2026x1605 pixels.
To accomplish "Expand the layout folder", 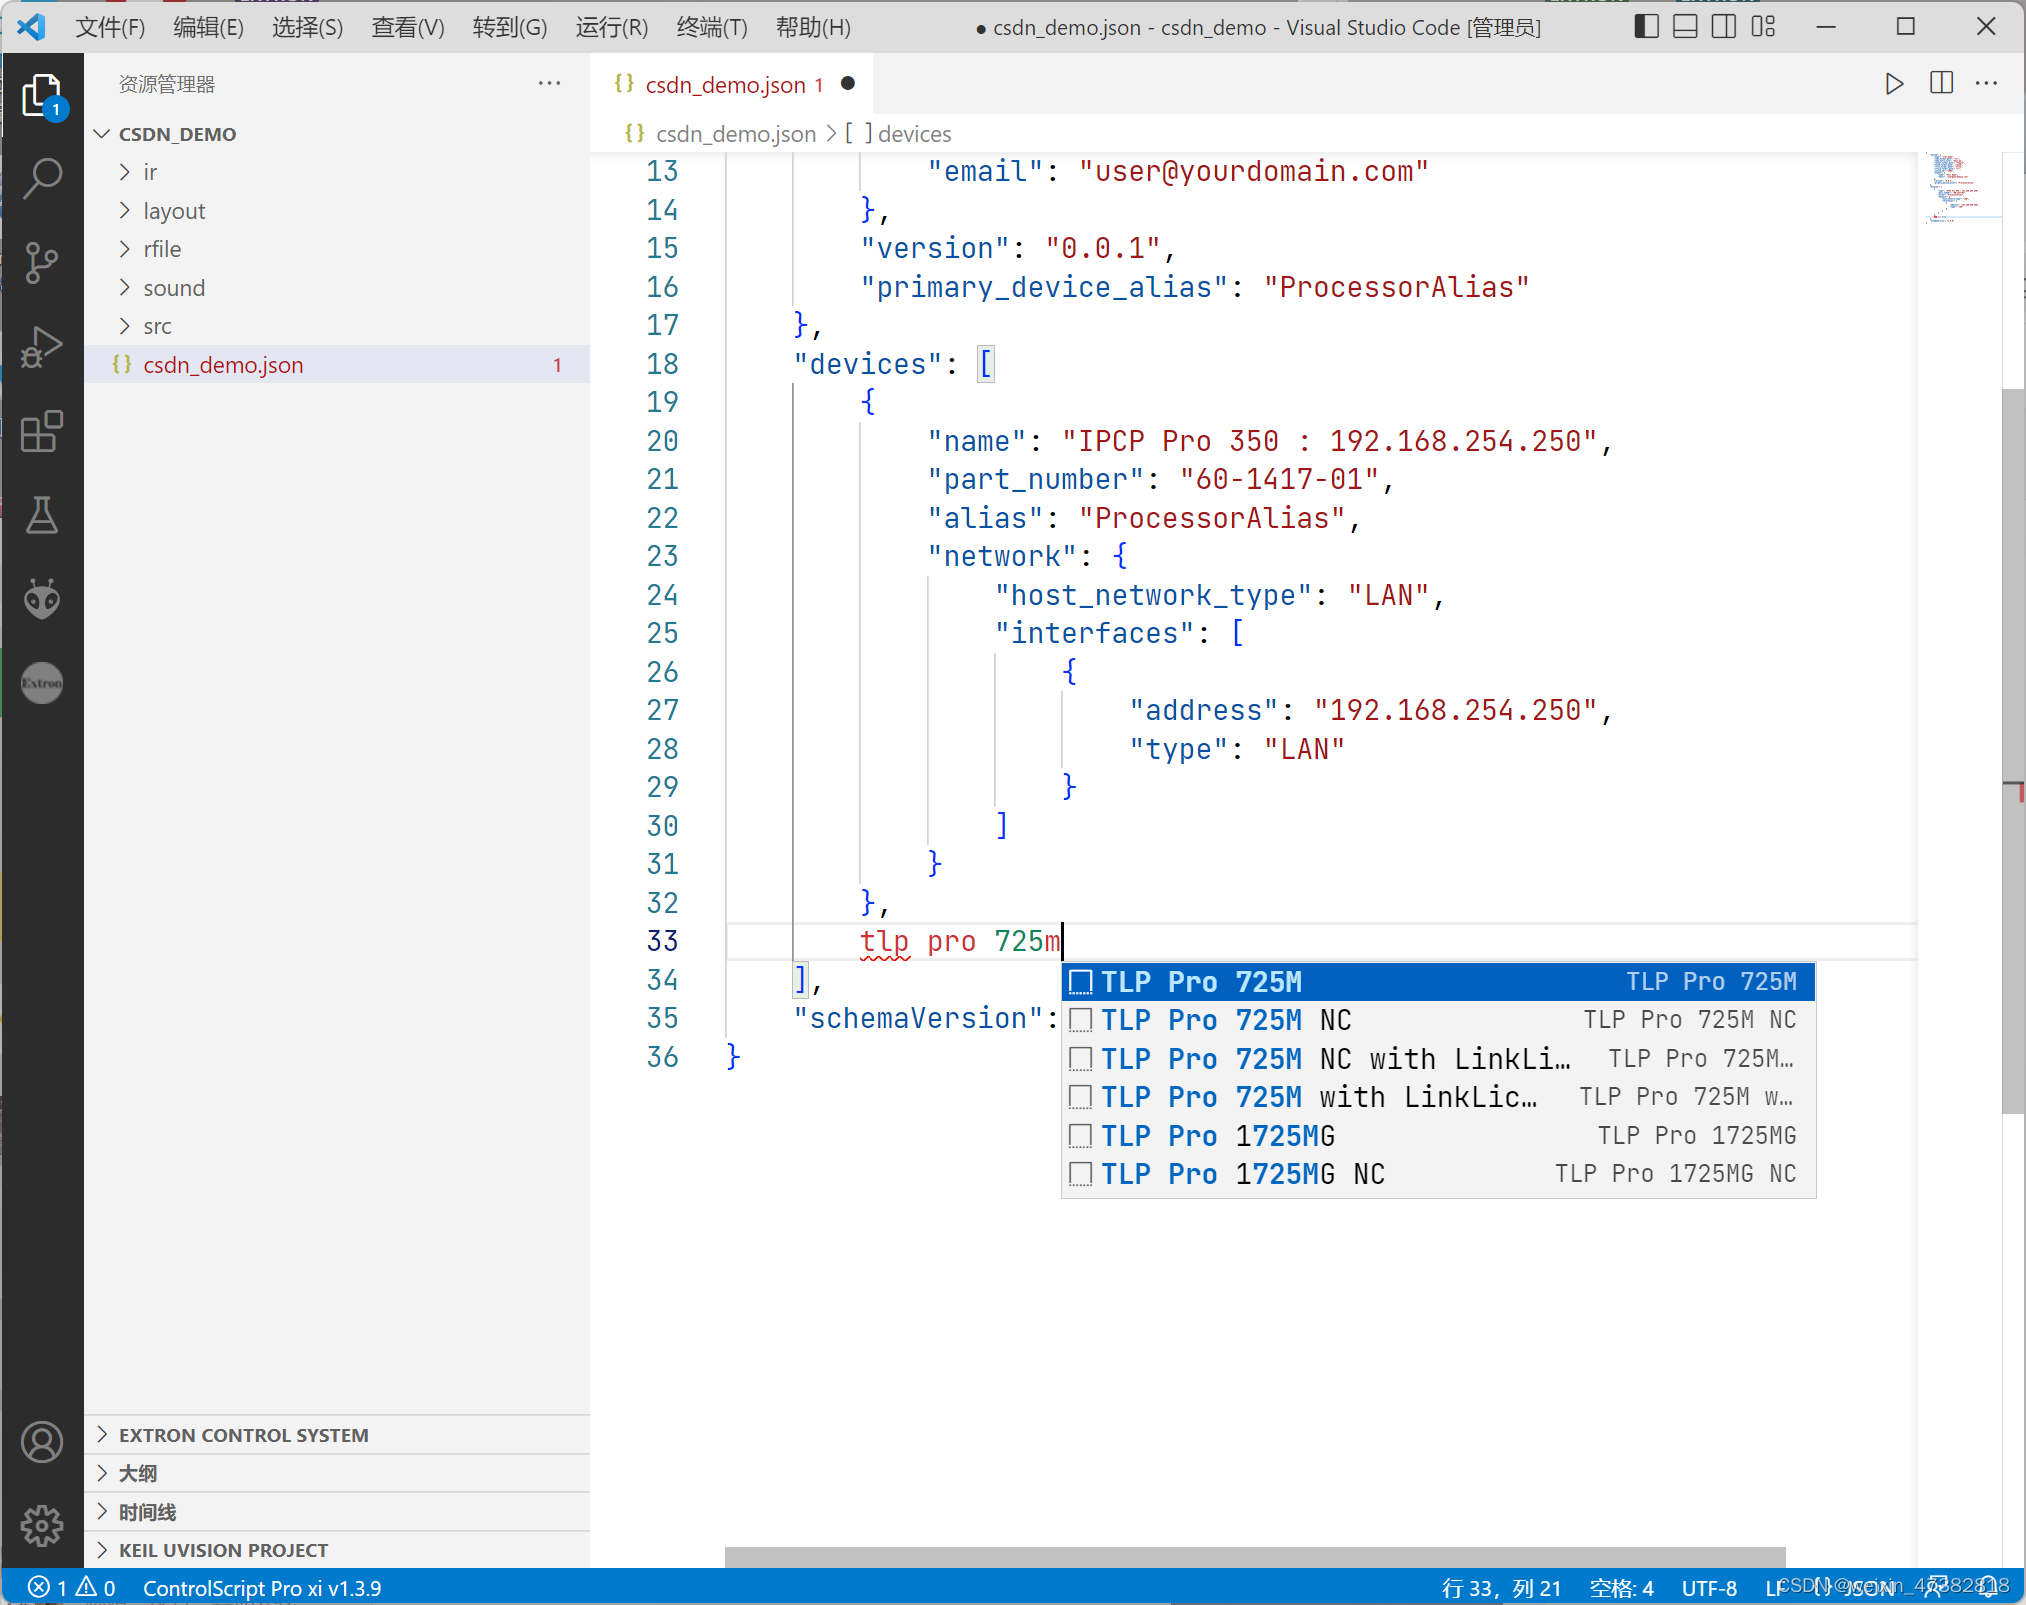I will click(x=174, y=211).
